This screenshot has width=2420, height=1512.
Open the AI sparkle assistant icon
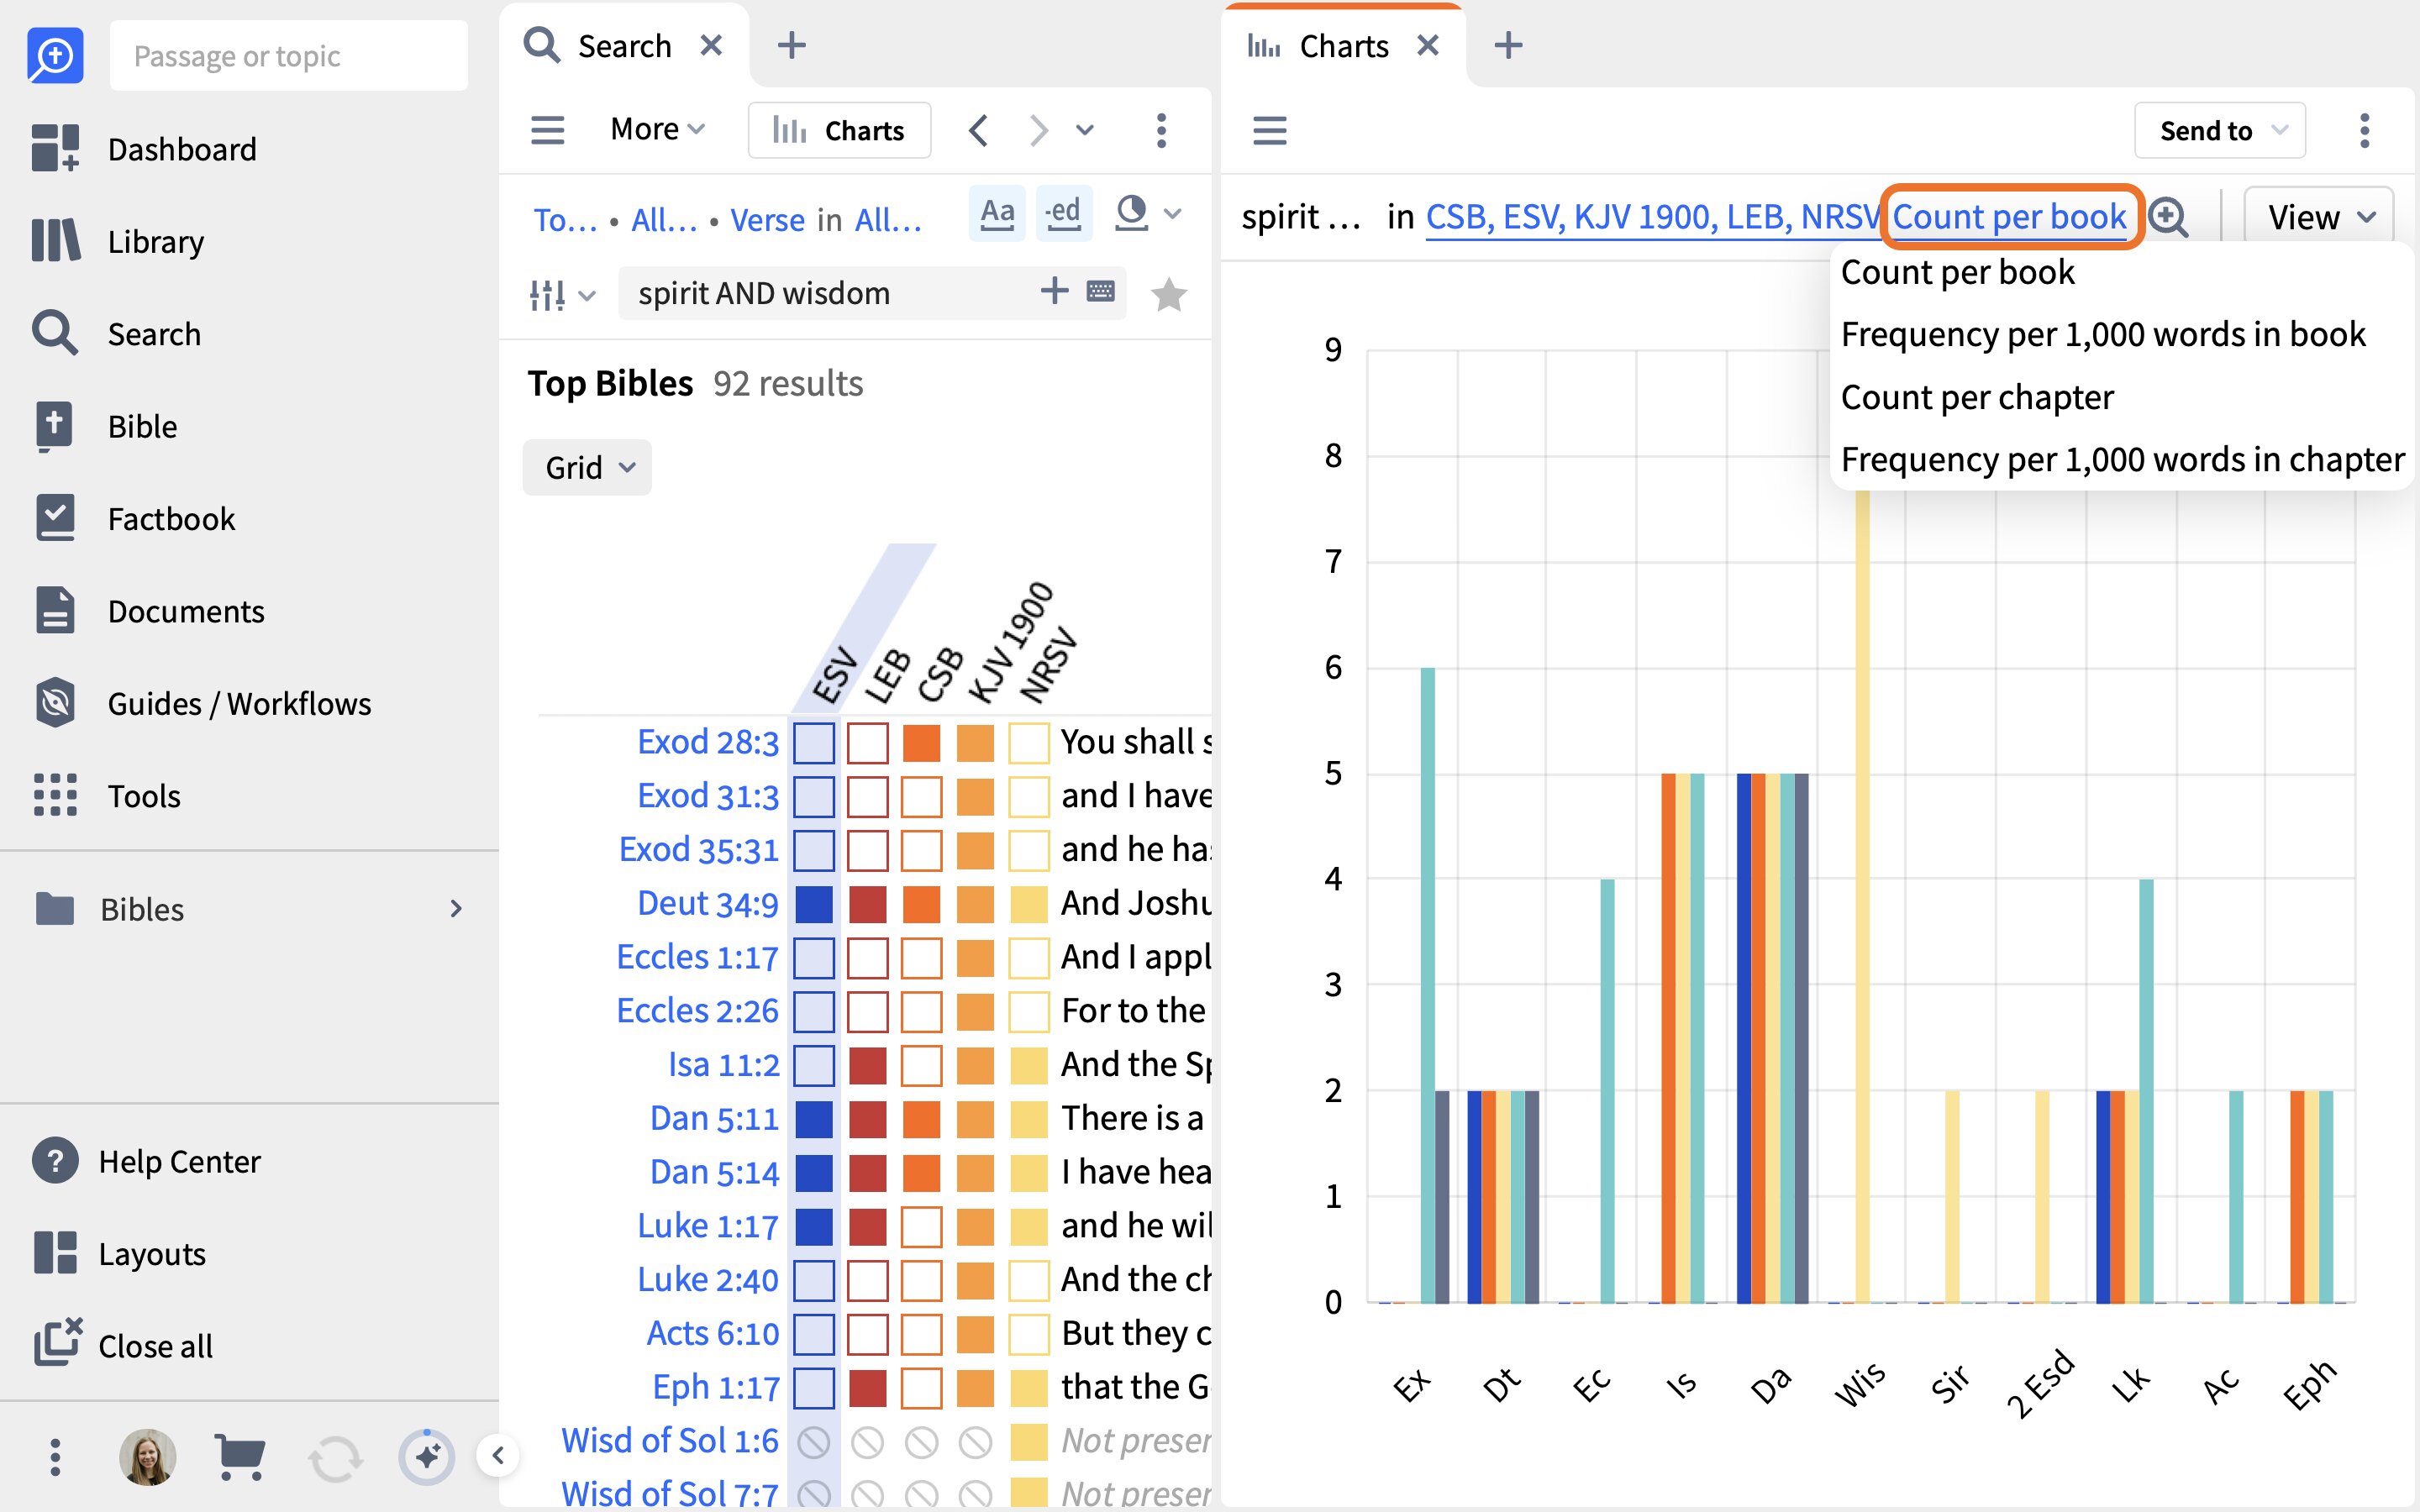tap(427, 1457)
